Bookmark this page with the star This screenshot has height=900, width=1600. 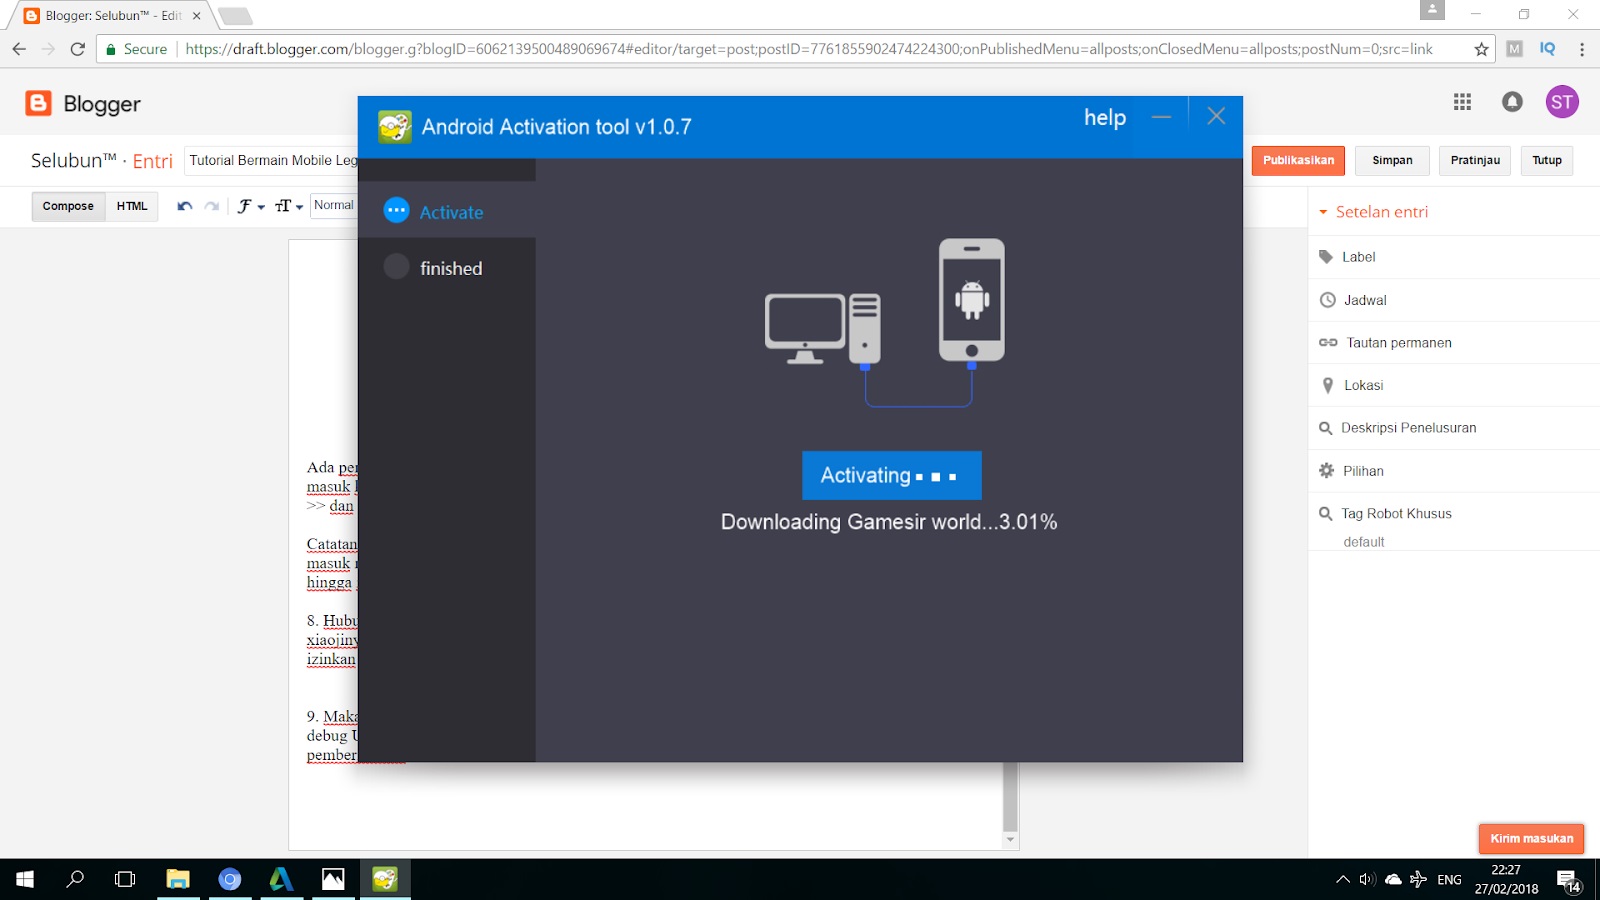tap(1481, 49)
